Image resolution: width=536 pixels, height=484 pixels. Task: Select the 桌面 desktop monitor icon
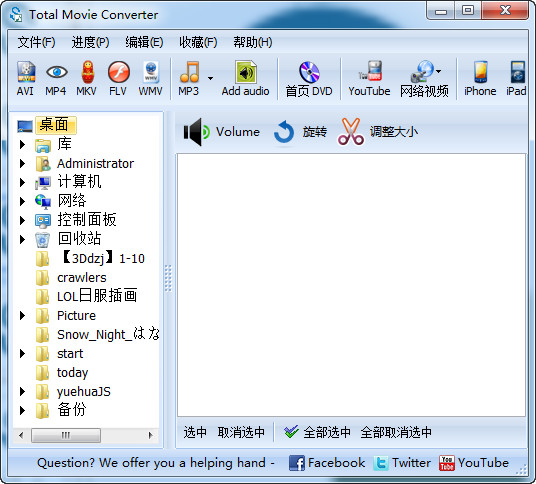pos(25,126)
